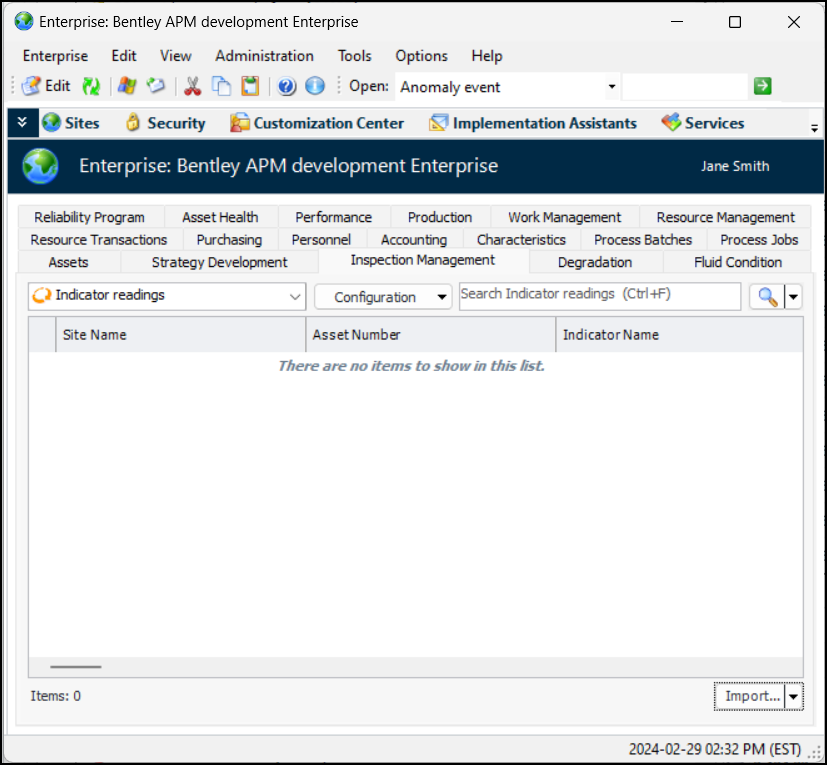The height and width of the screenshot is (765, 827).
Task: Open the Help menu
Action: 487,56
